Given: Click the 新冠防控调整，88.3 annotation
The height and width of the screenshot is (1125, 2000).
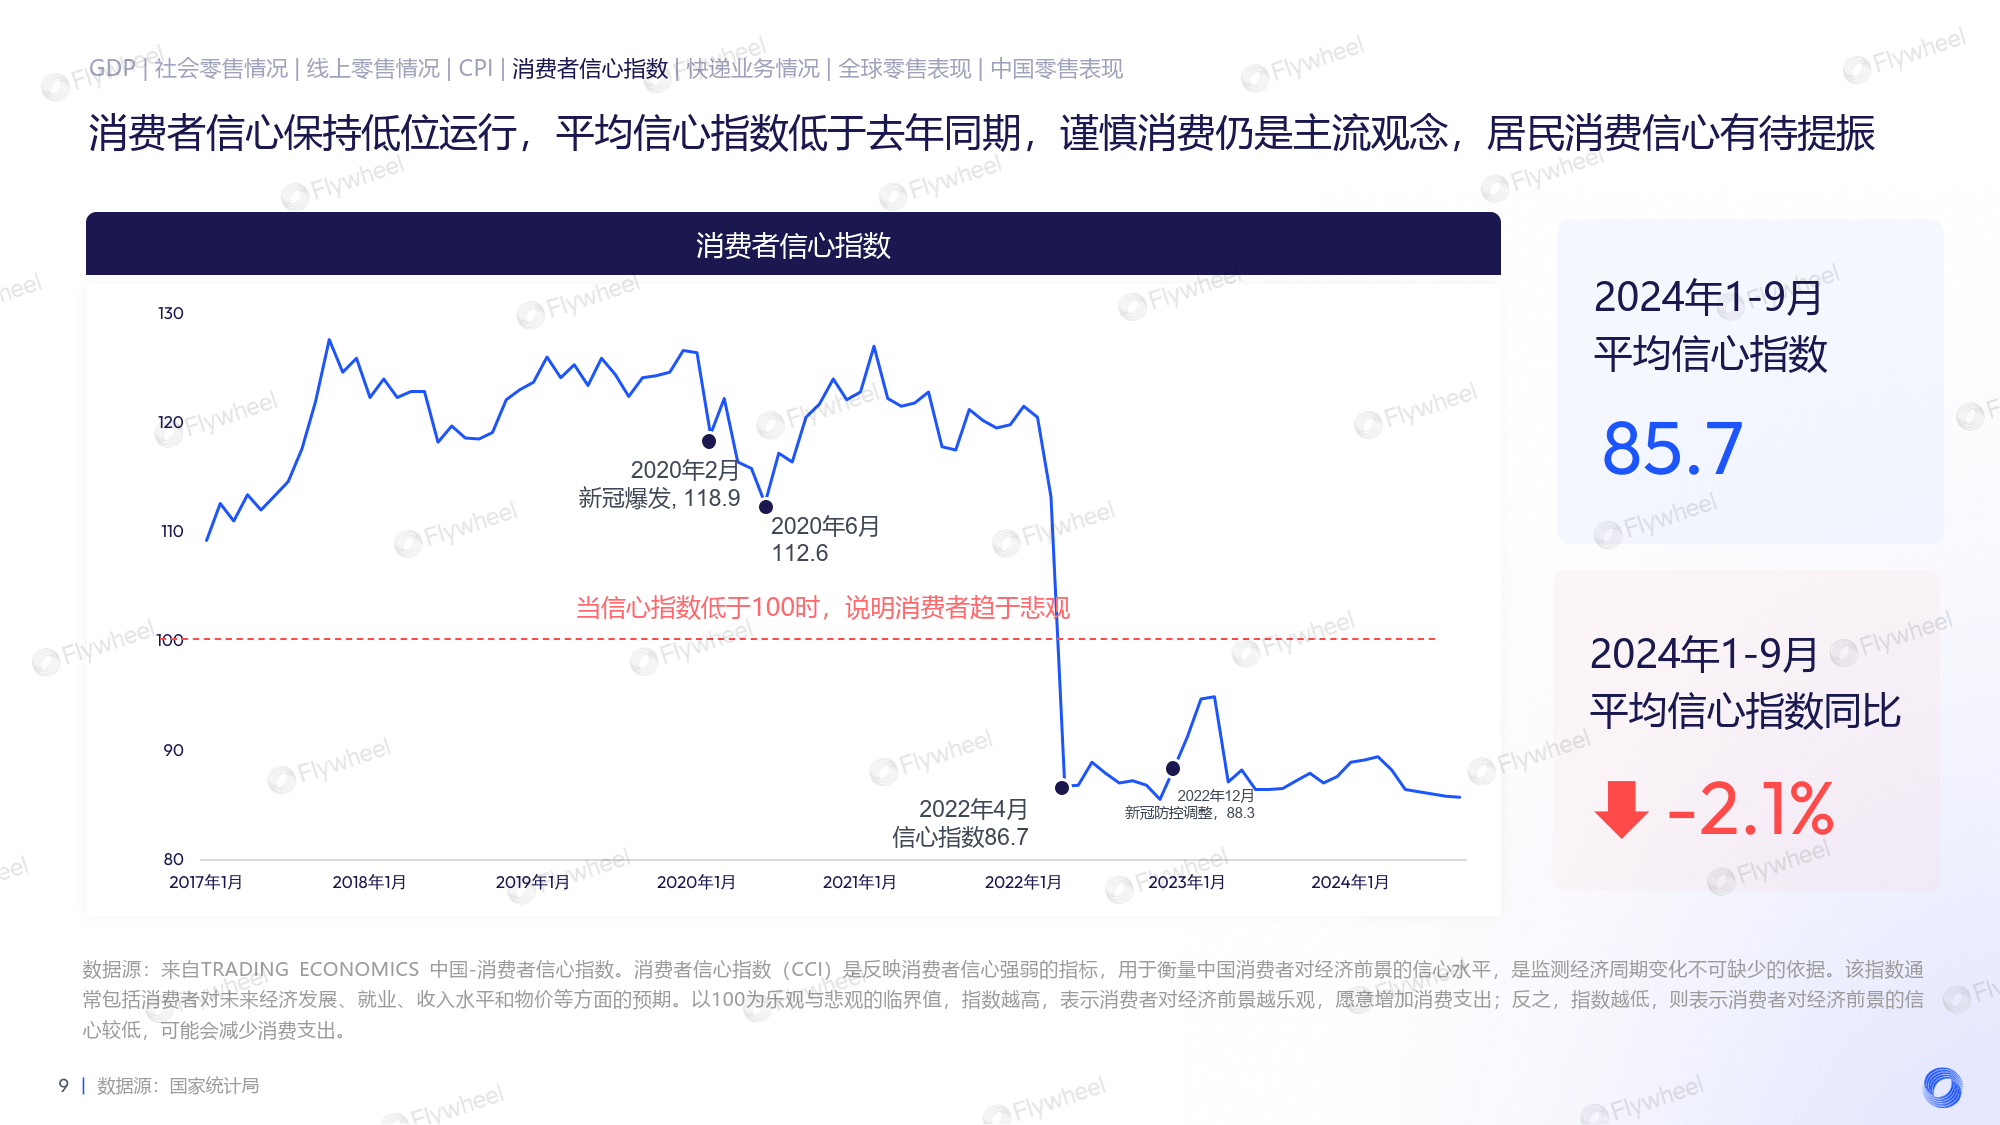Looking at the screenshot, I should point(1189,813).
